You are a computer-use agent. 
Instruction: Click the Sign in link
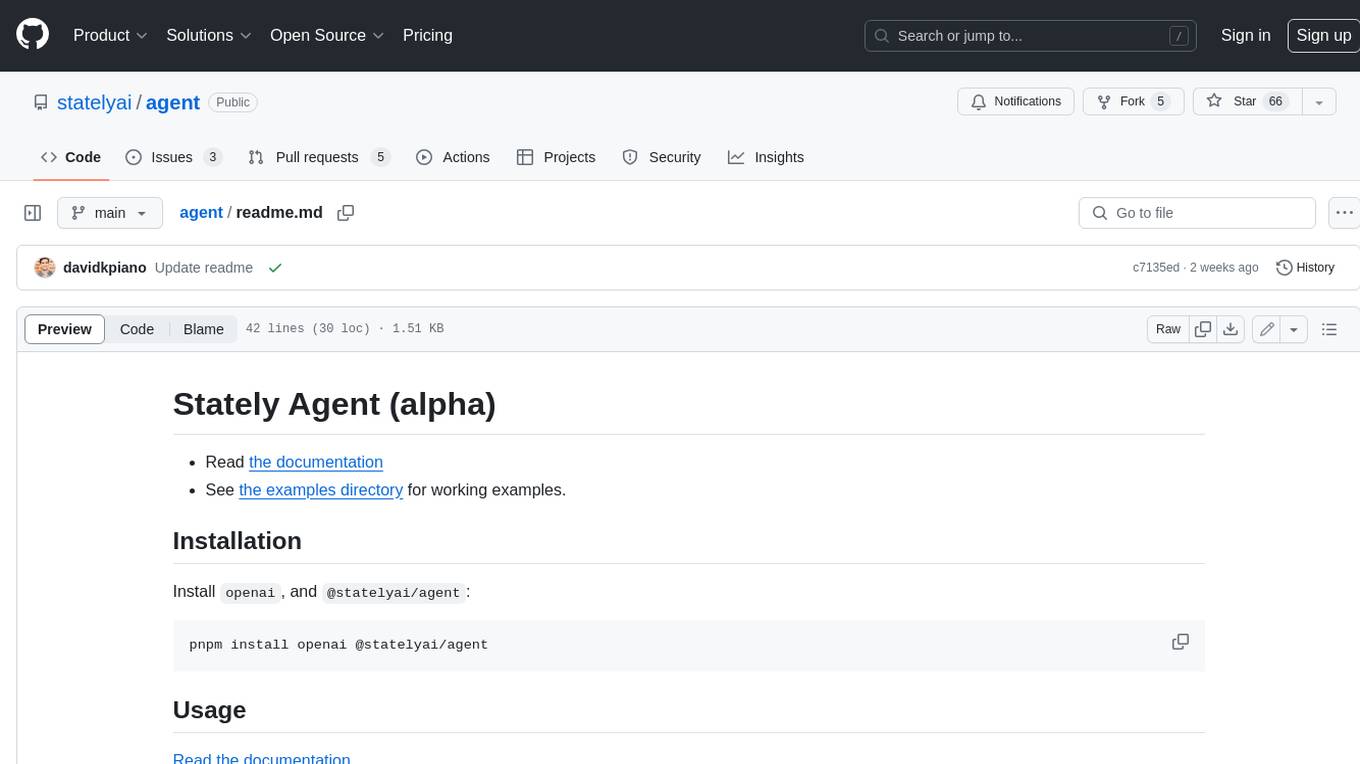click(x=1245, y=35)
